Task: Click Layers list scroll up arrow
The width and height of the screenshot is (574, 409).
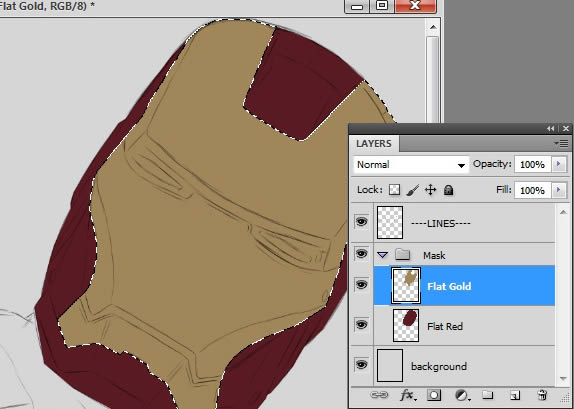Action: [x=563, y=211]
